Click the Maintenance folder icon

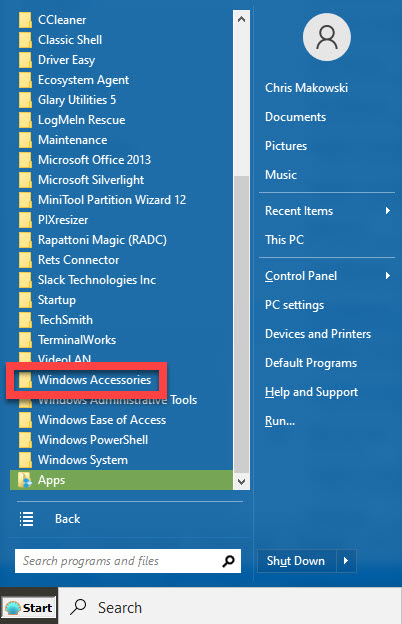25,140
